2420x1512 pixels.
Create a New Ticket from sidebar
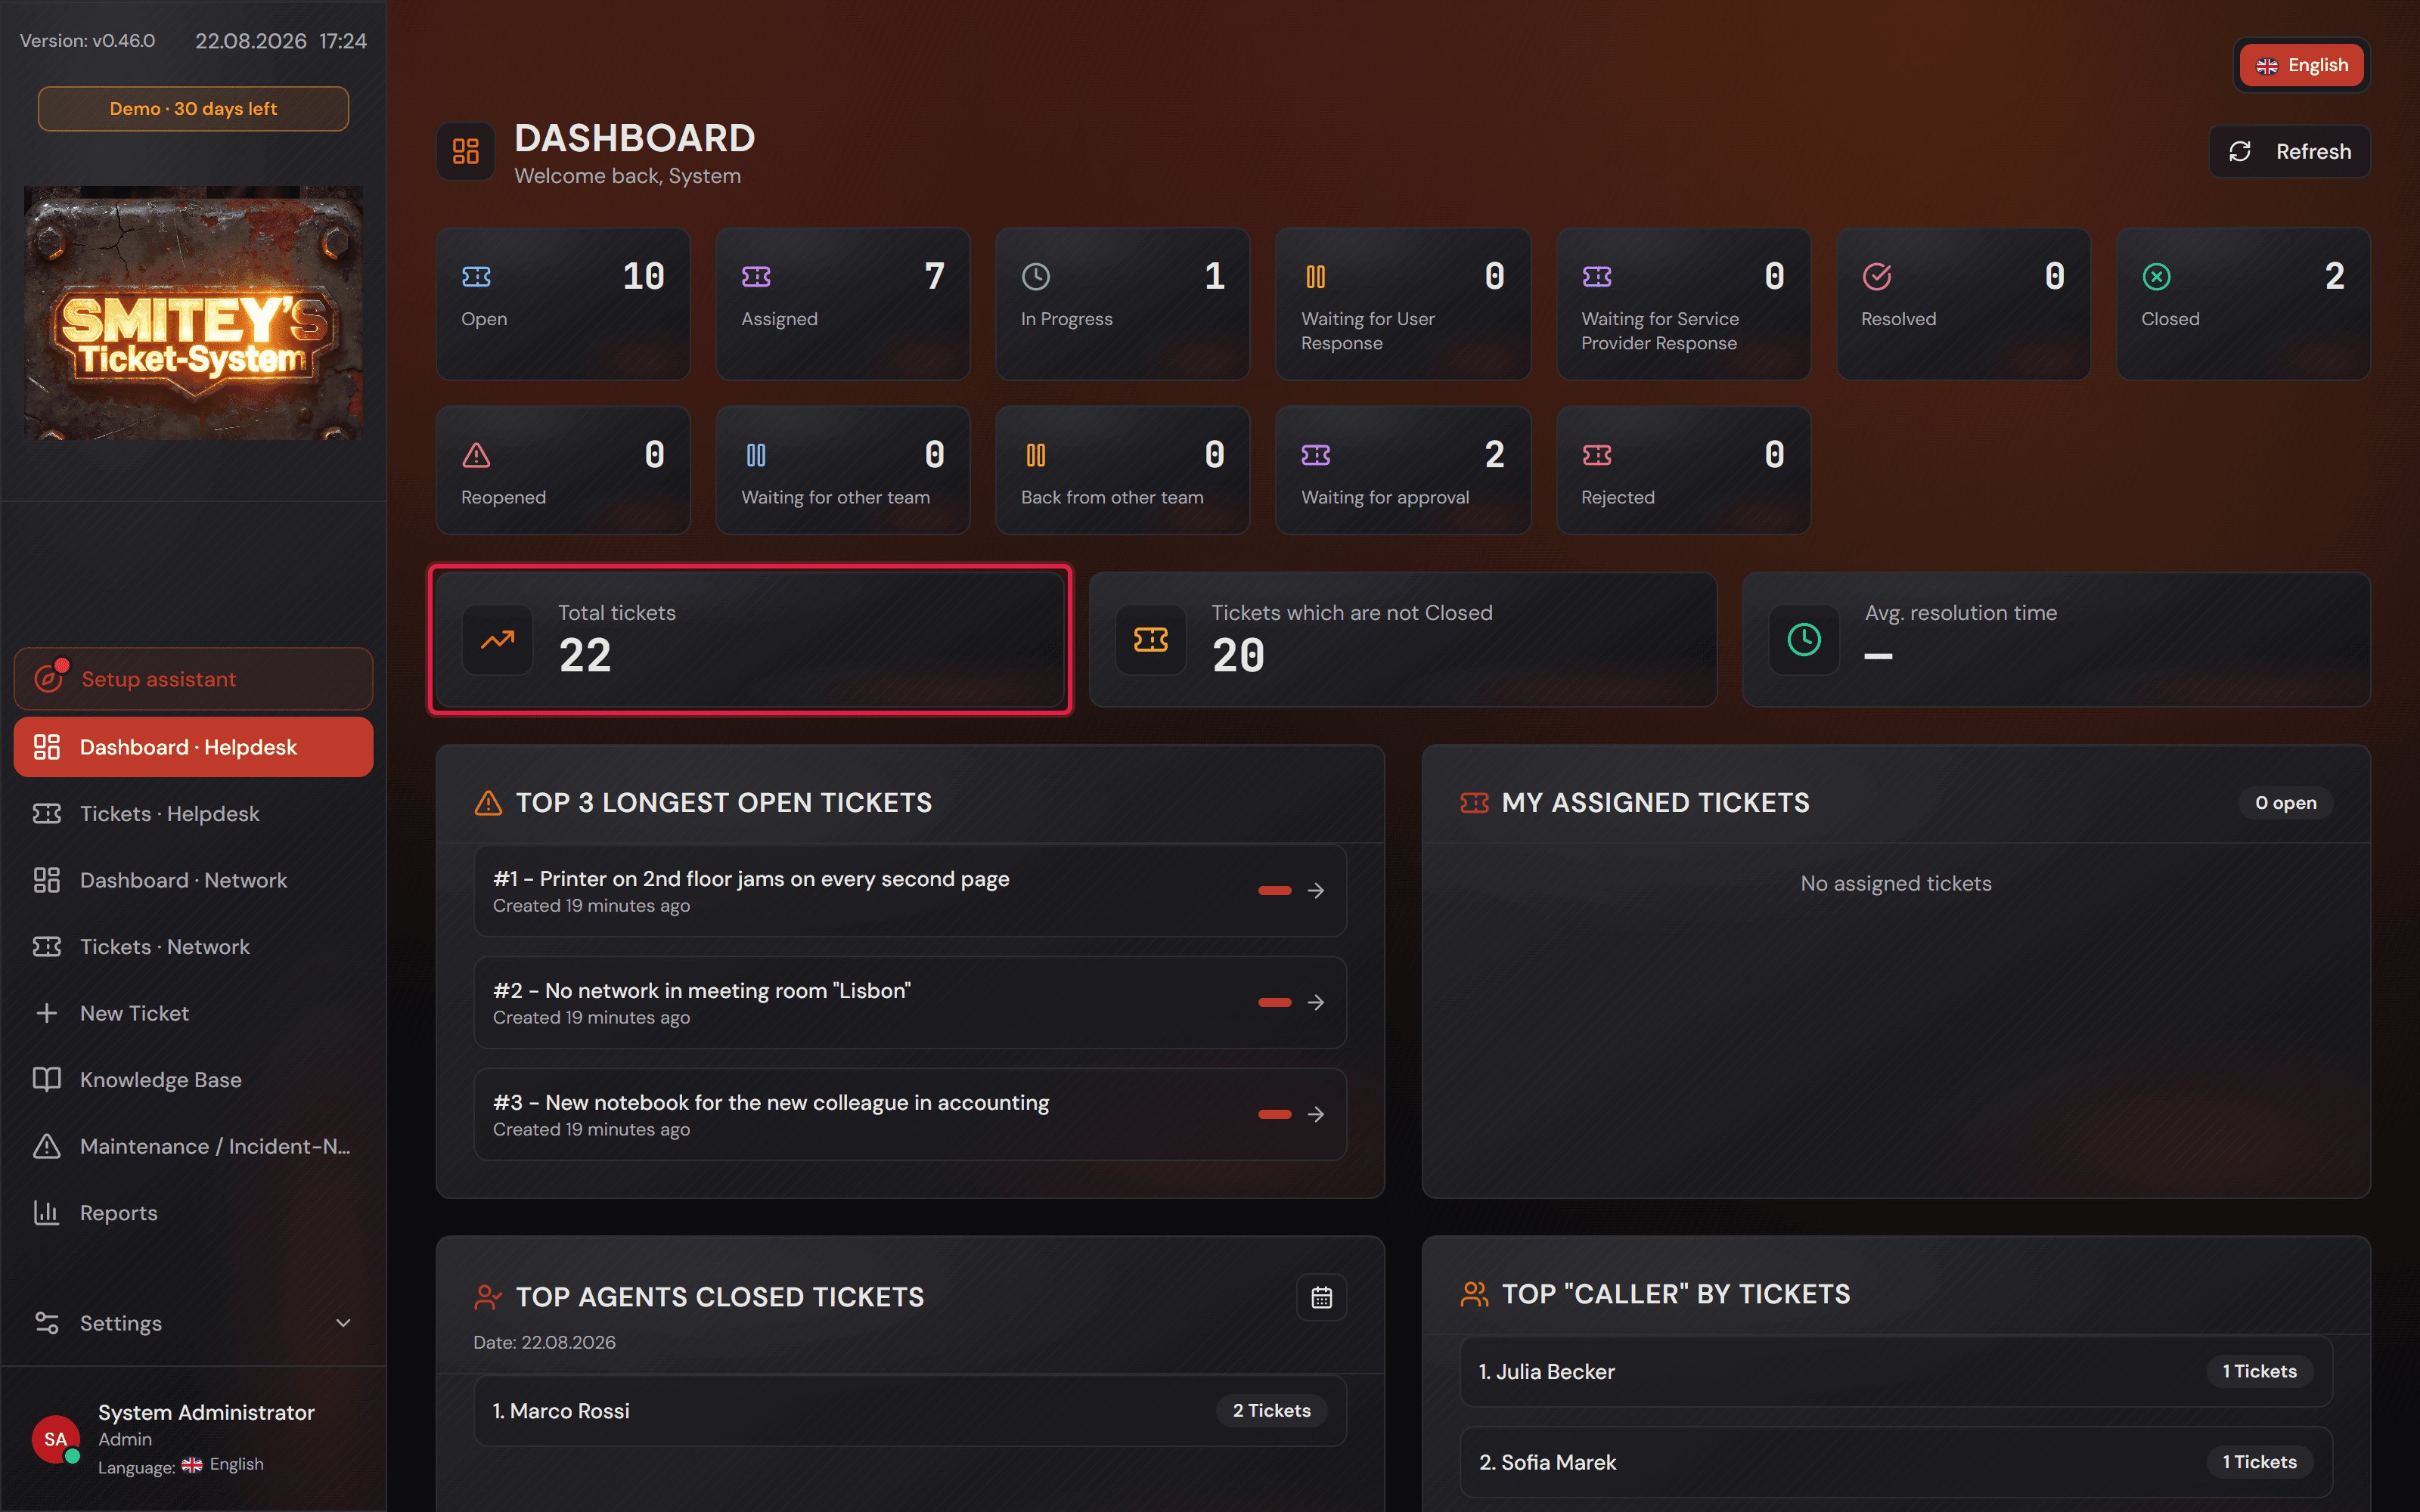click(x=193, y=1013)
